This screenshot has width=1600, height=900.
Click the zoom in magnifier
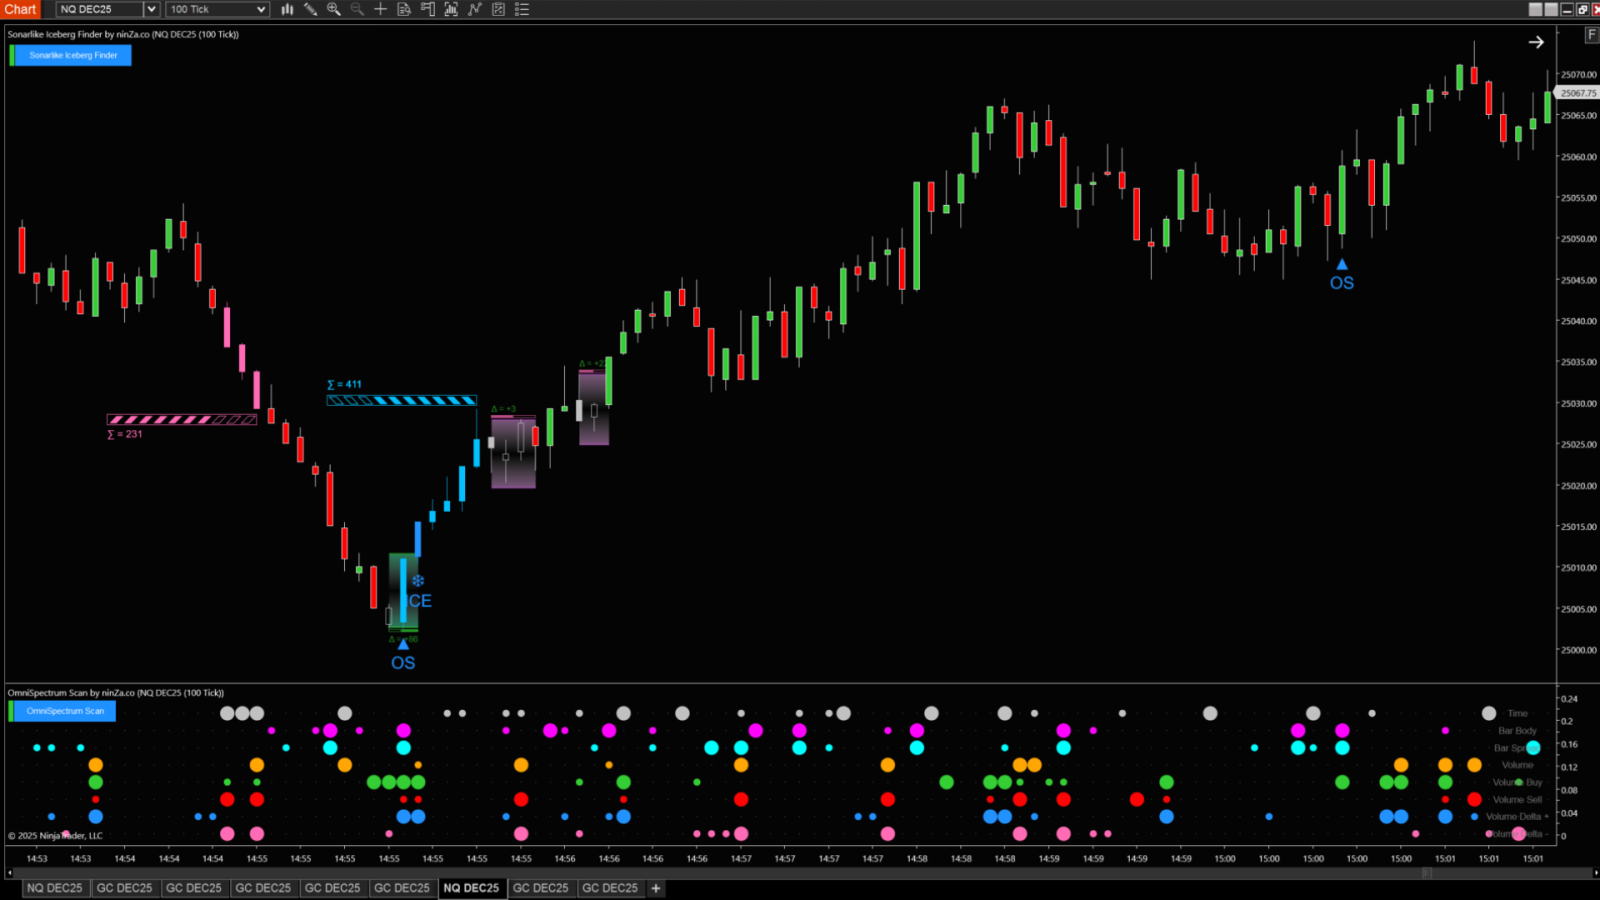pyautogui.click(x=334, y=9)
